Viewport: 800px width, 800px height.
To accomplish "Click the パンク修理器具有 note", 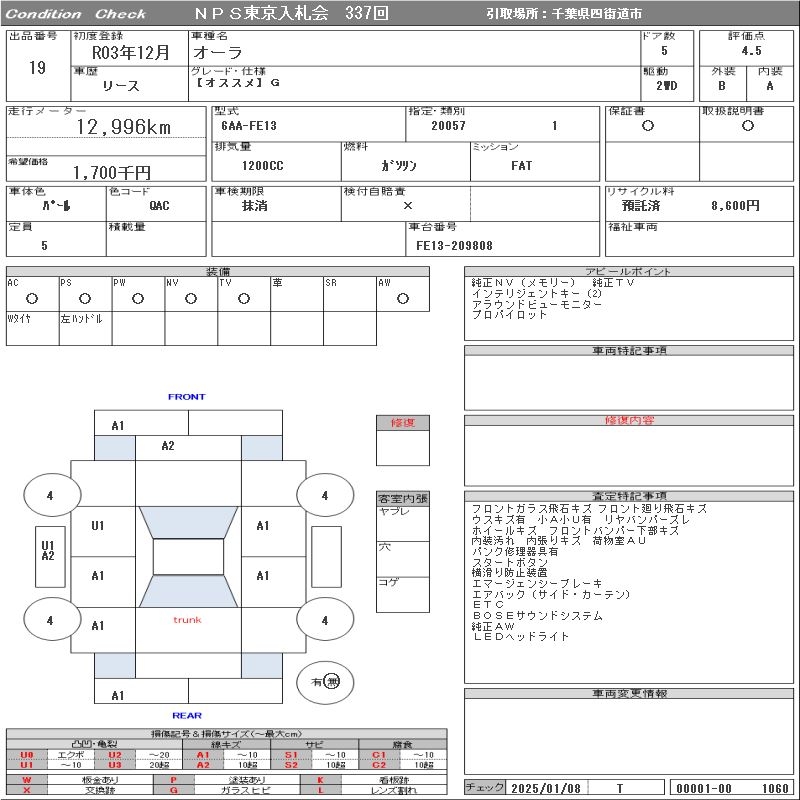I will (x=515, y=552).
